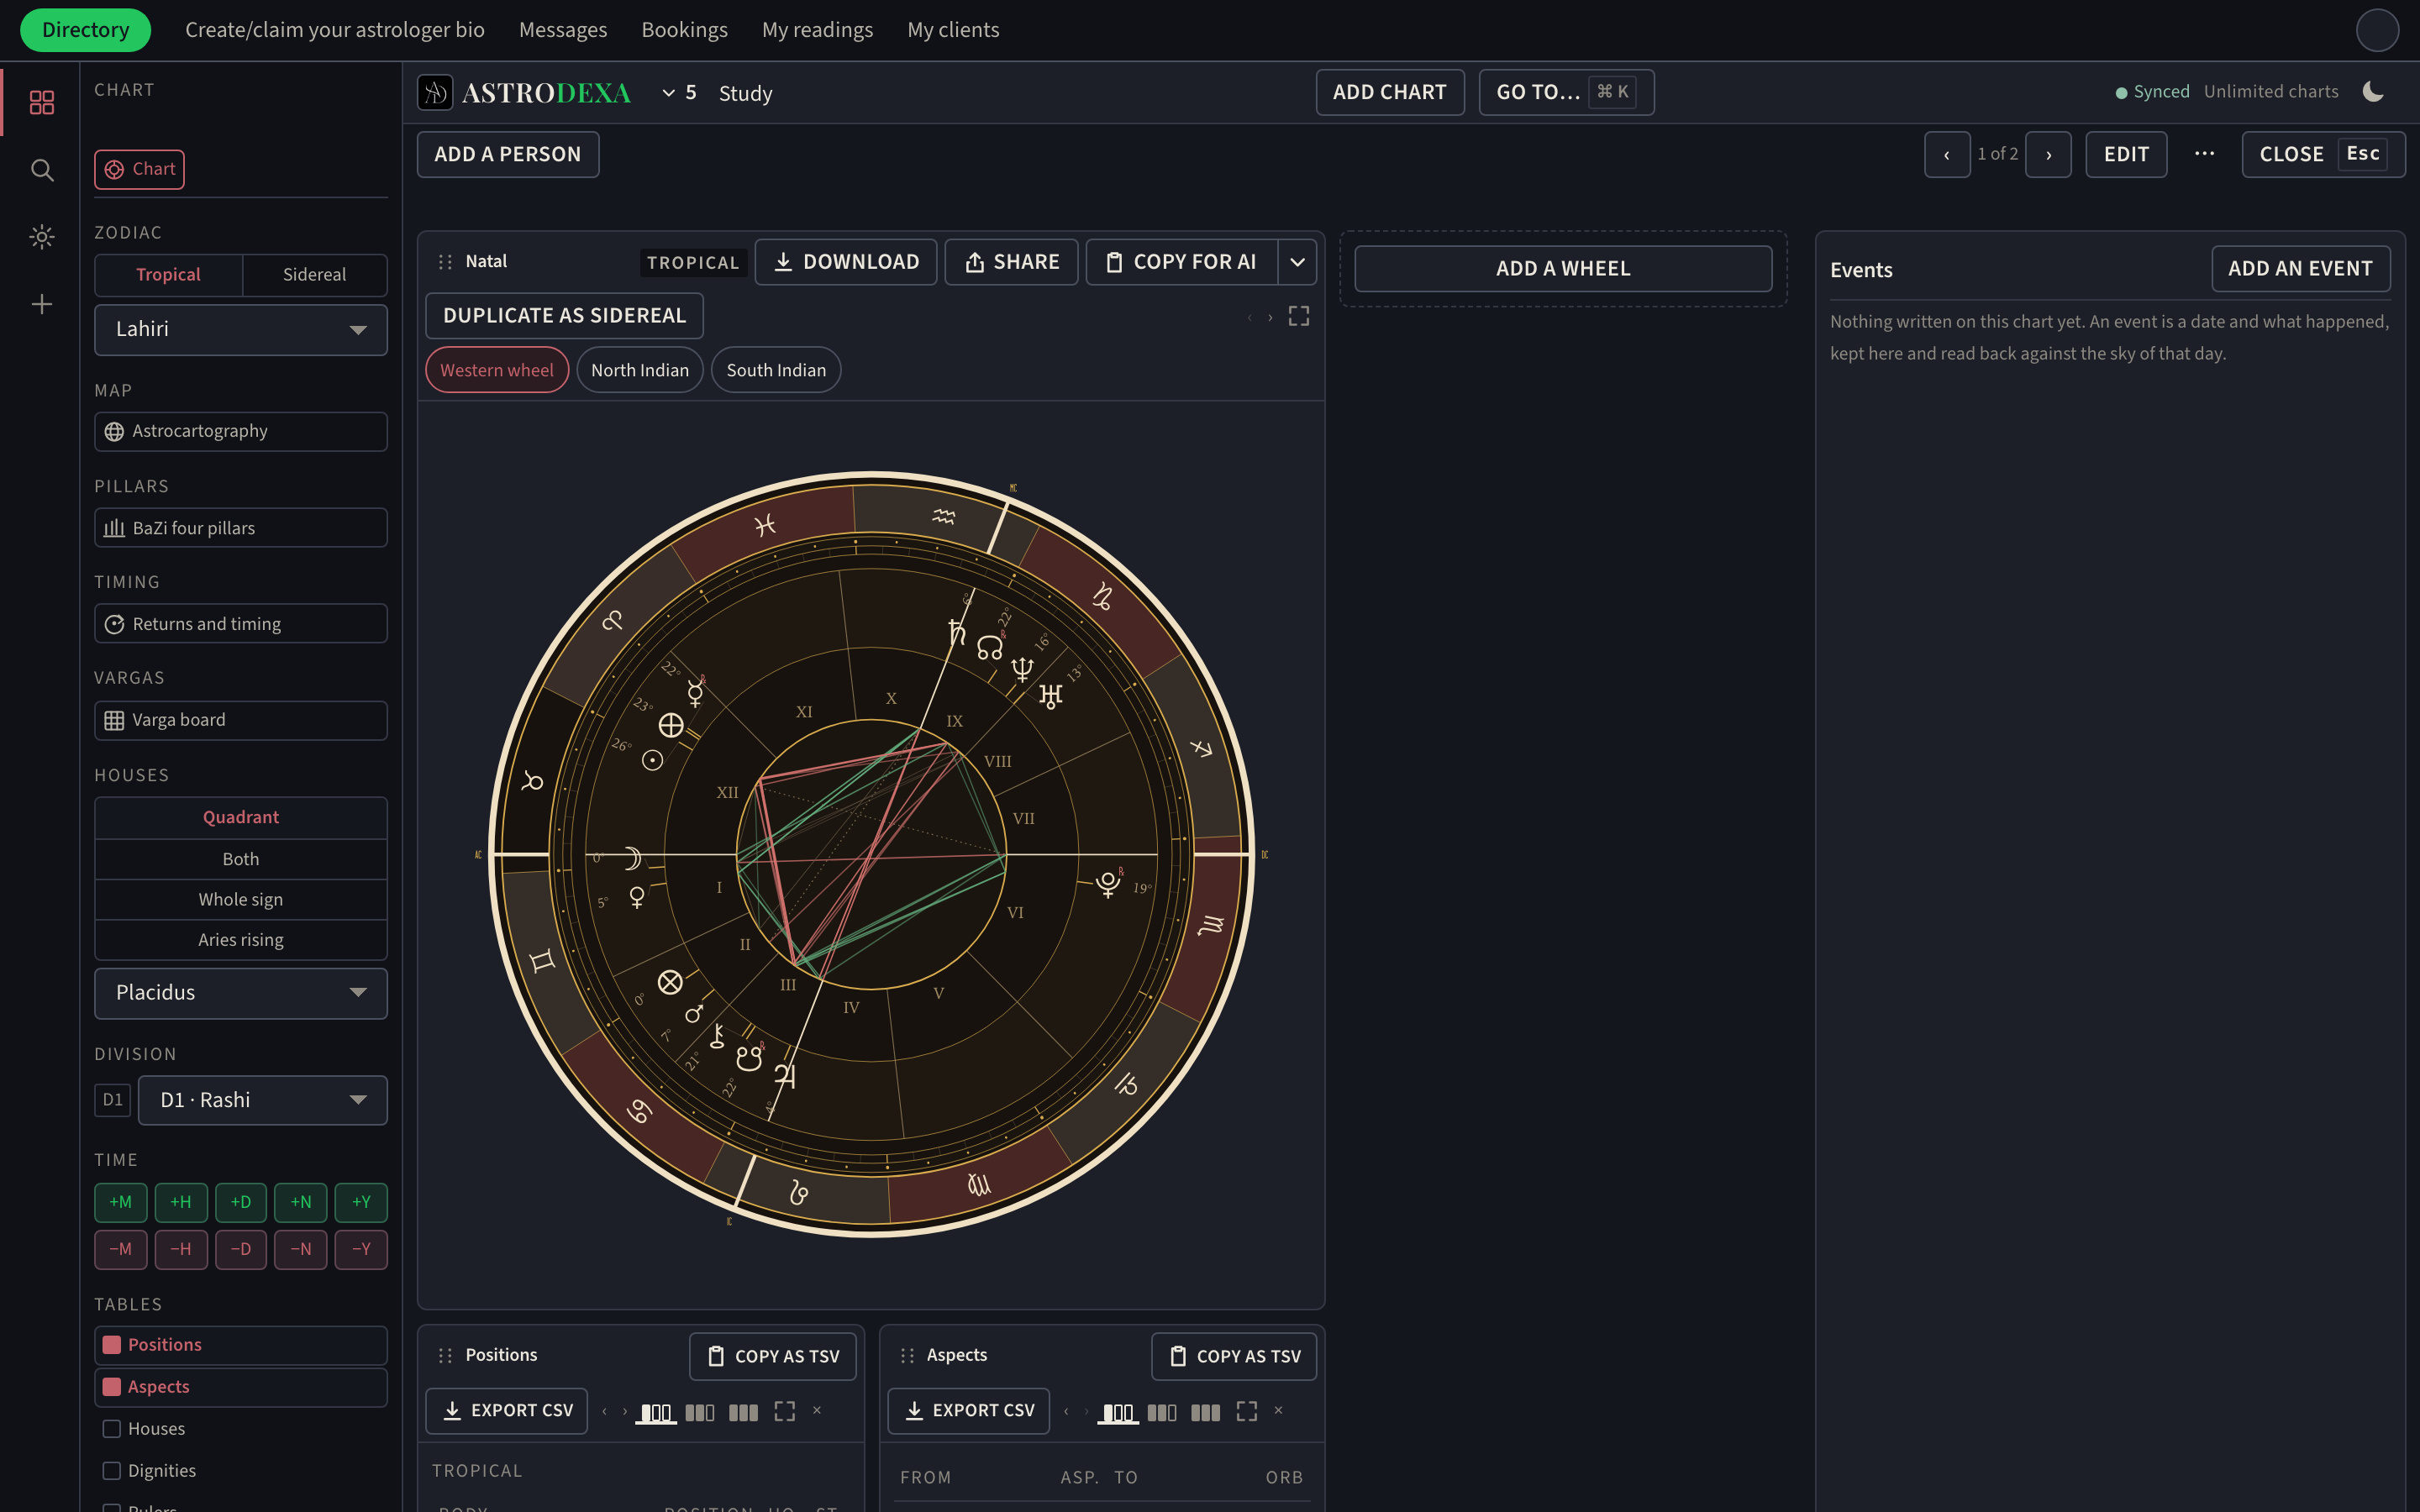Expand the Aspects panel to fullscreen
The image size is (2420, 1512).
tap(1247, 1411)
